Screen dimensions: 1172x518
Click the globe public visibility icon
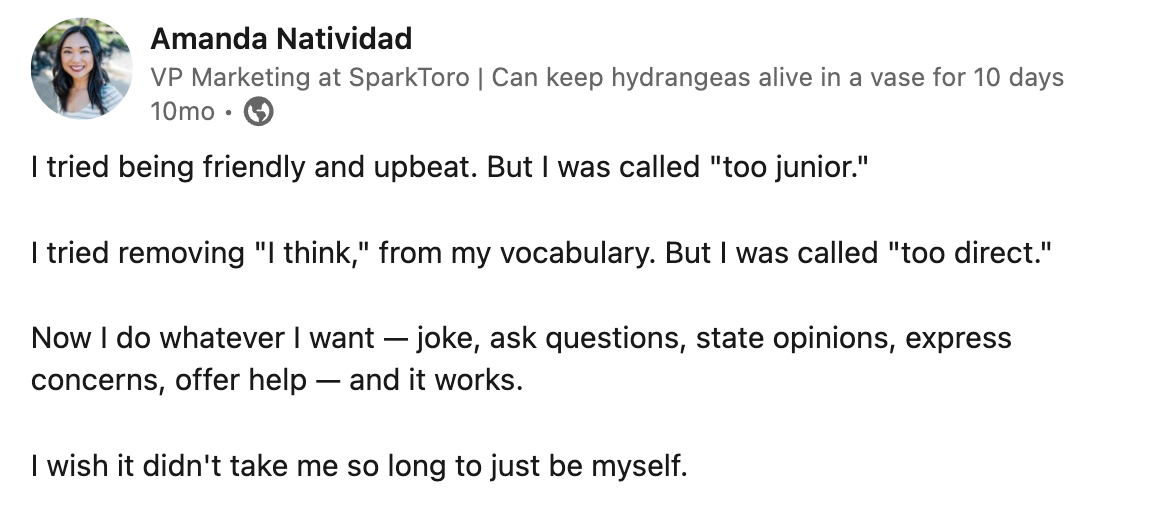(259, 111)
